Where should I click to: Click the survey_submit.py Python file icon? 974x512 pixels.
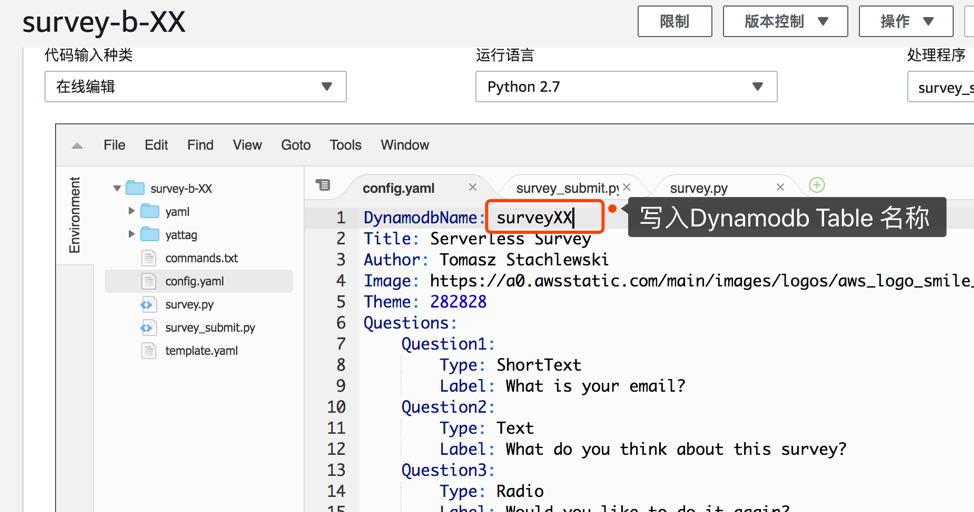click(148, 327)
